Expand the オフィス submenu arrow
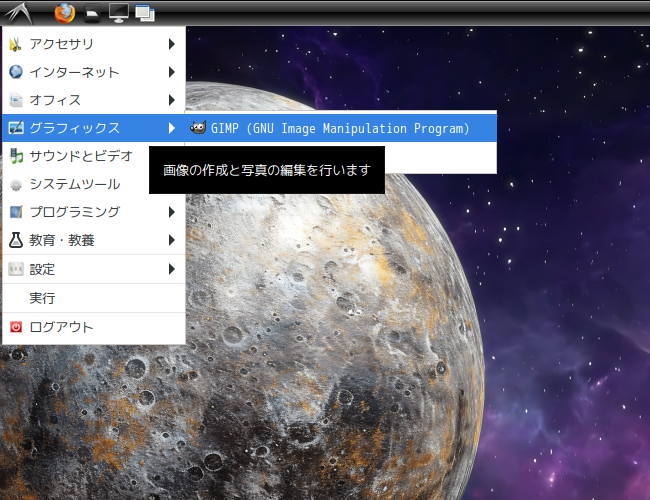 (172, 100)
